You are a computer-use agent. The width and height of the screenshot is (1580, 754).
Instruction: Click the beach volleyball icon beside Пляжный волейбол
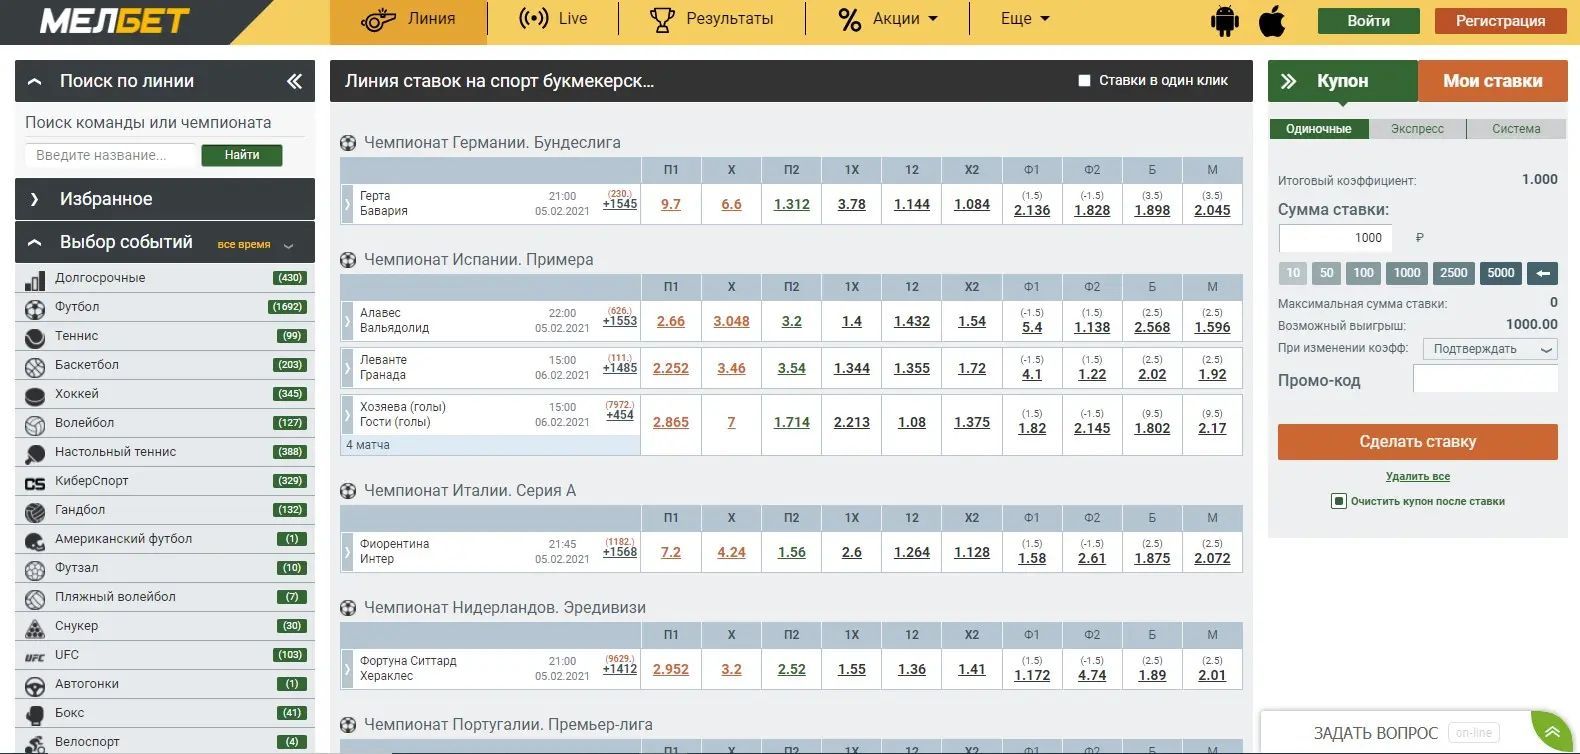(x=35, y=598)
